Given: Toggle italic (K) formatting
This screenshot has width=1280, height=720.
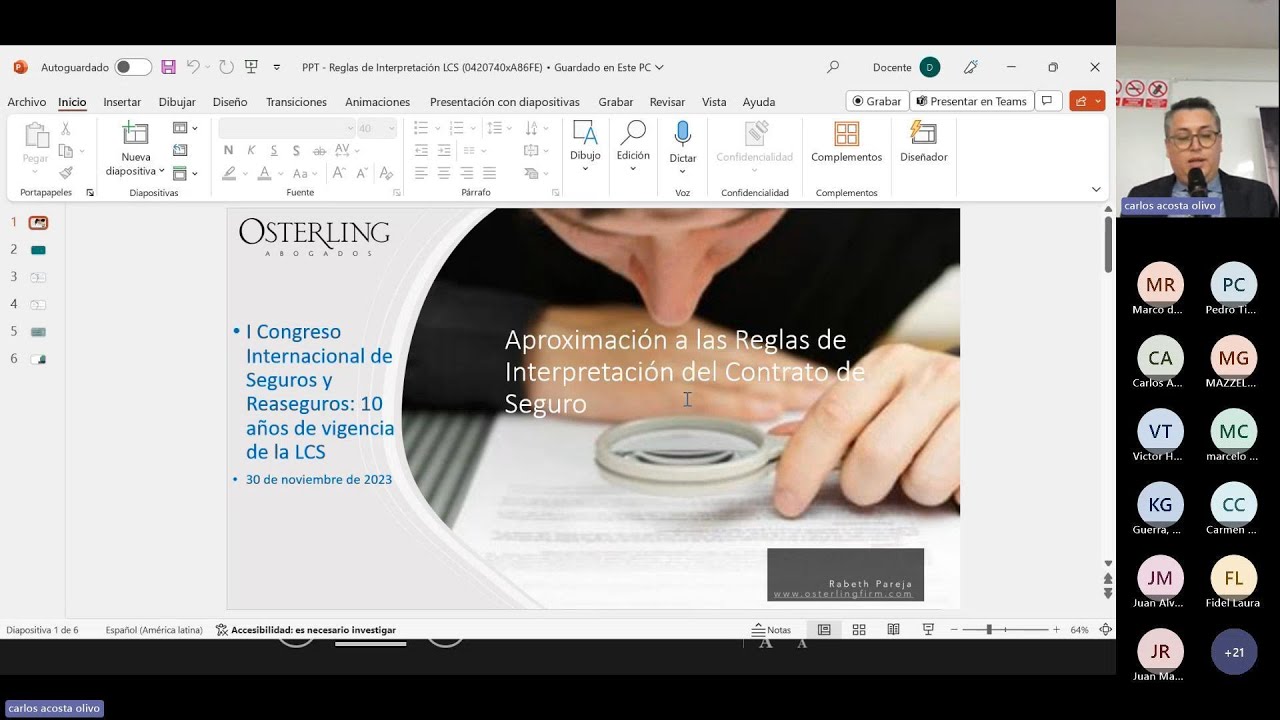Looking at the screenshot, I should pyautogui.click(x=251, y=150).
